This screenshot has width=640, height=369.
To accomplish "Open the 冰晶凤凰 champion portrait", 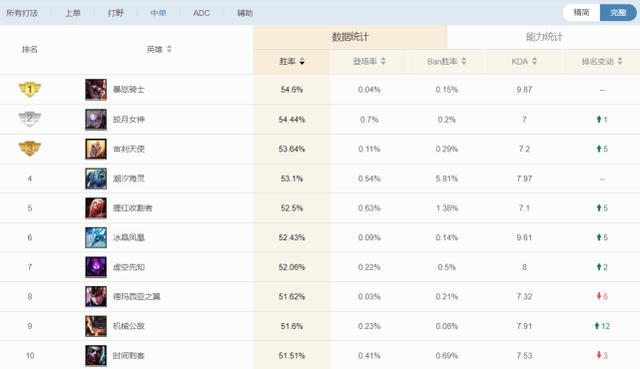I will [x=96, y=238].
